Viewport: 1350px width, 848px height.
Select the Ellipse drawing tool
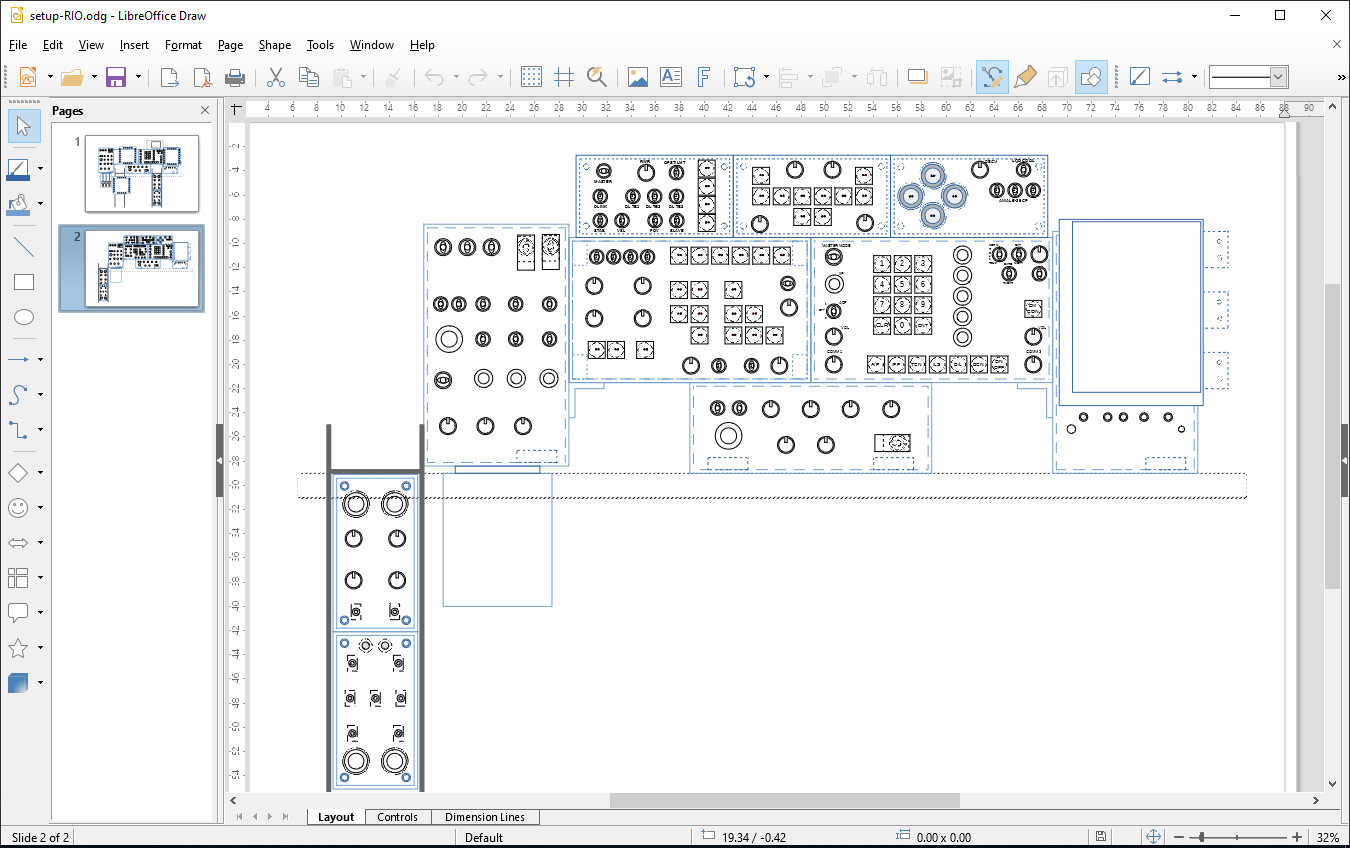tap(24, 318)
